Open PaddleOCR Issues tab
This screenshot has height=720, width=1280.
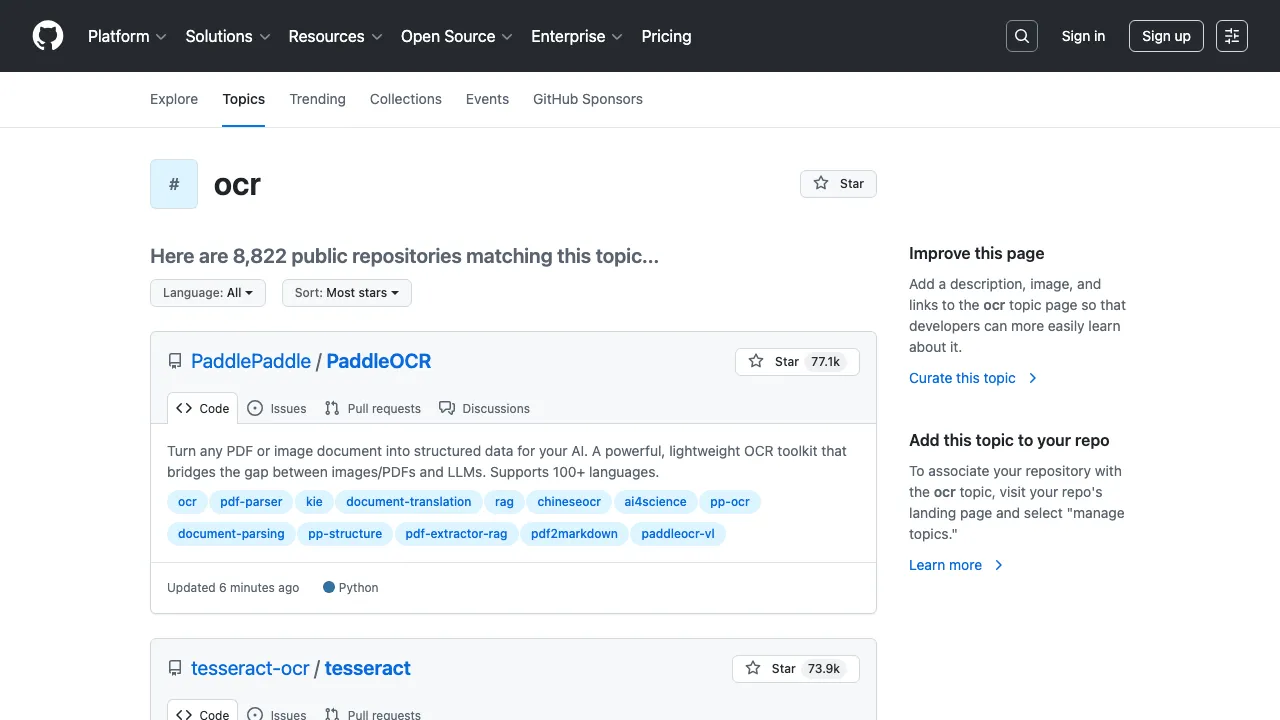[277, 408]
